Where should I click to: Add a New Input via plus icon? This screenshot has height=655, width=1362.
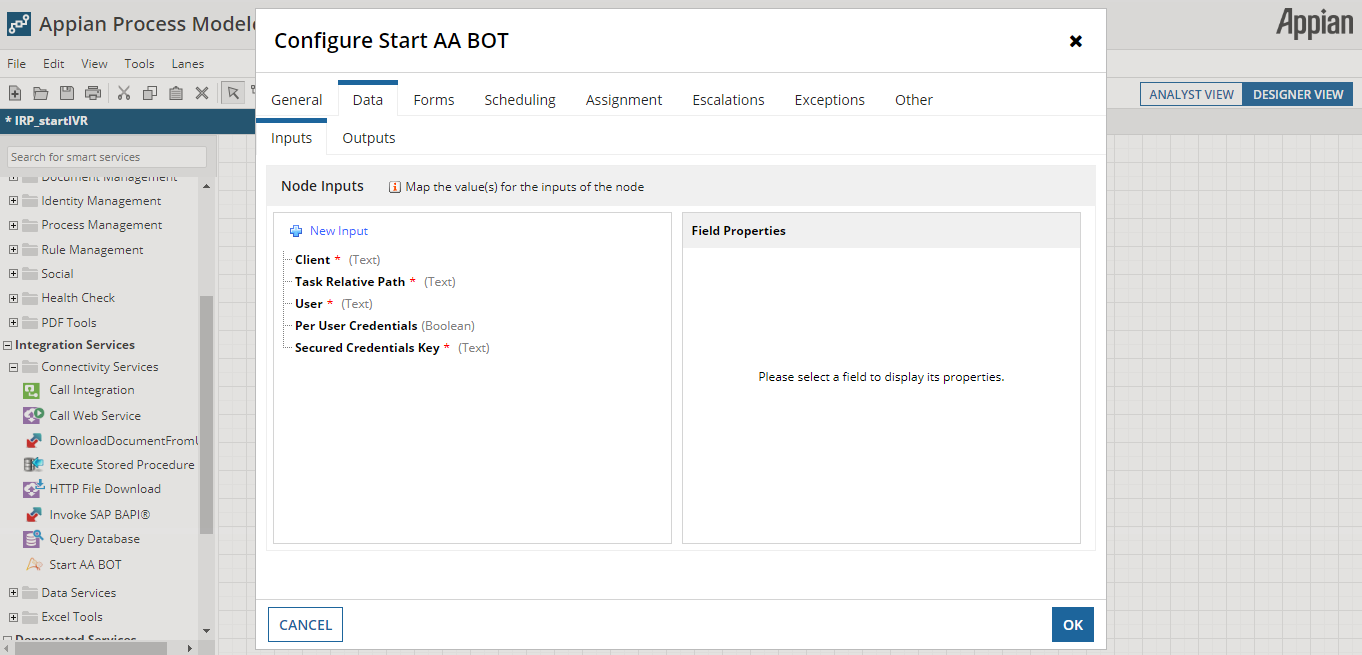click(x=296, y=231)
